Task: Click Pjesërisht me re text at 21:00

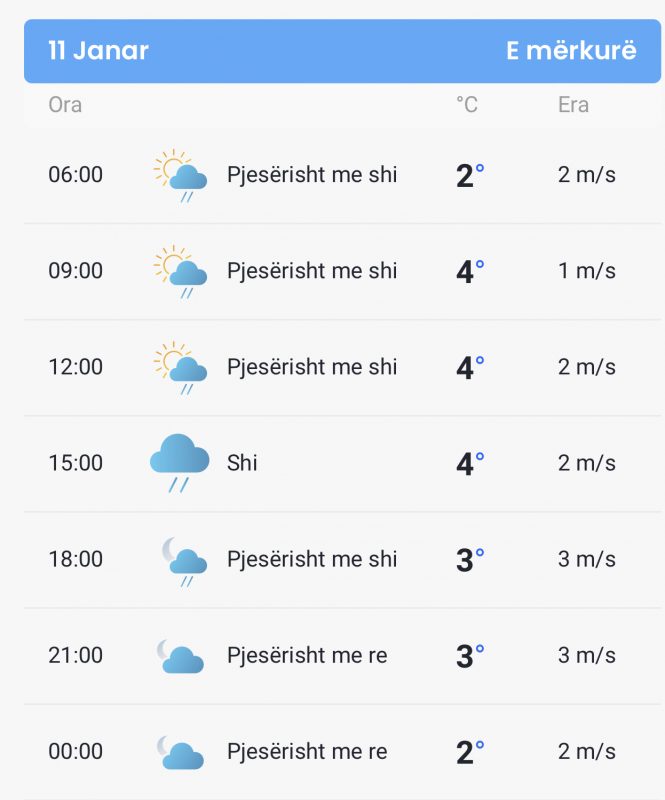Action: [x=307, y=656]
